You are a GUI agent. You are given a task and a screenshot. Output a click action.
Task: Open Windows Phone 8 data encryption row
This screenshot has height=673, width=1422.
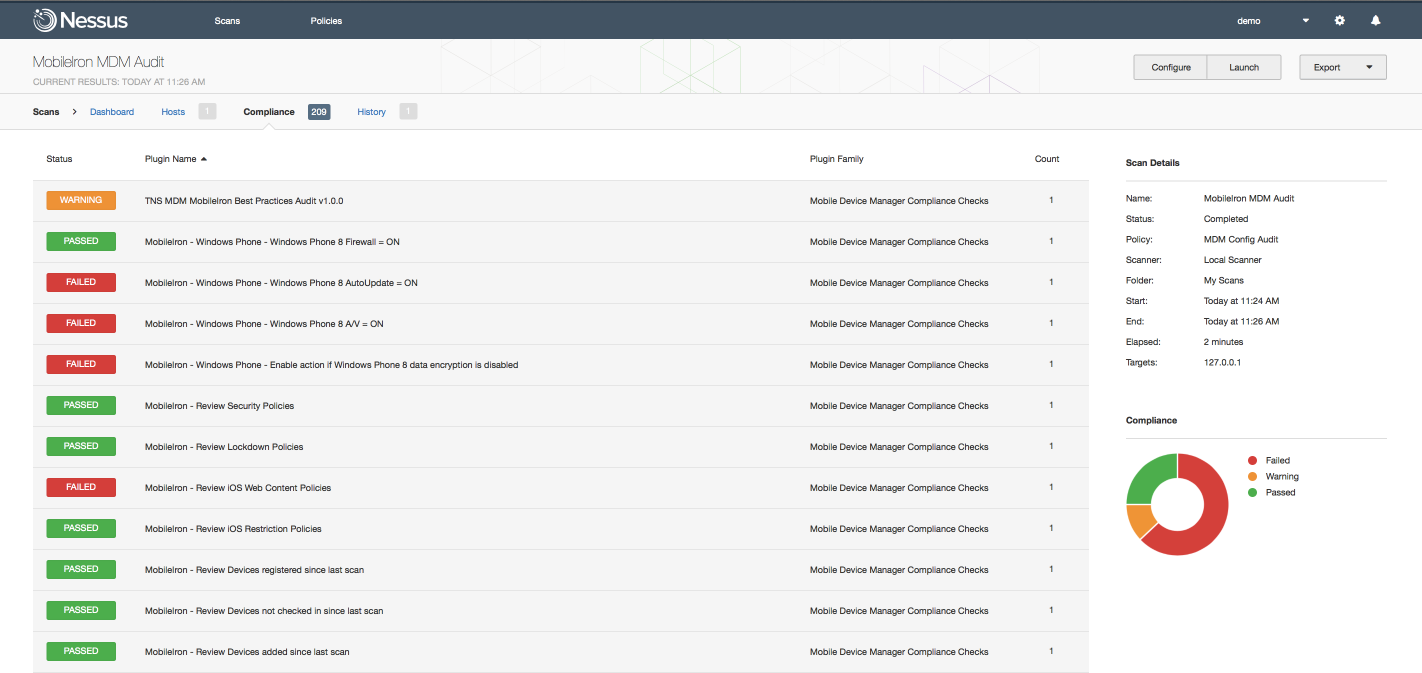click(x=561, y=365)
